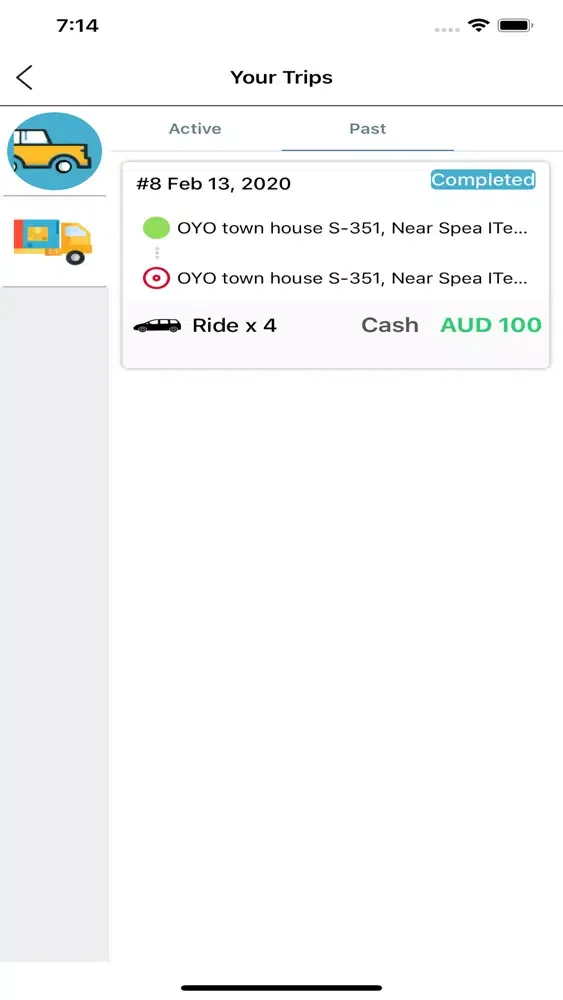Tap the battery indicator in status bar

tap(515, 26)
